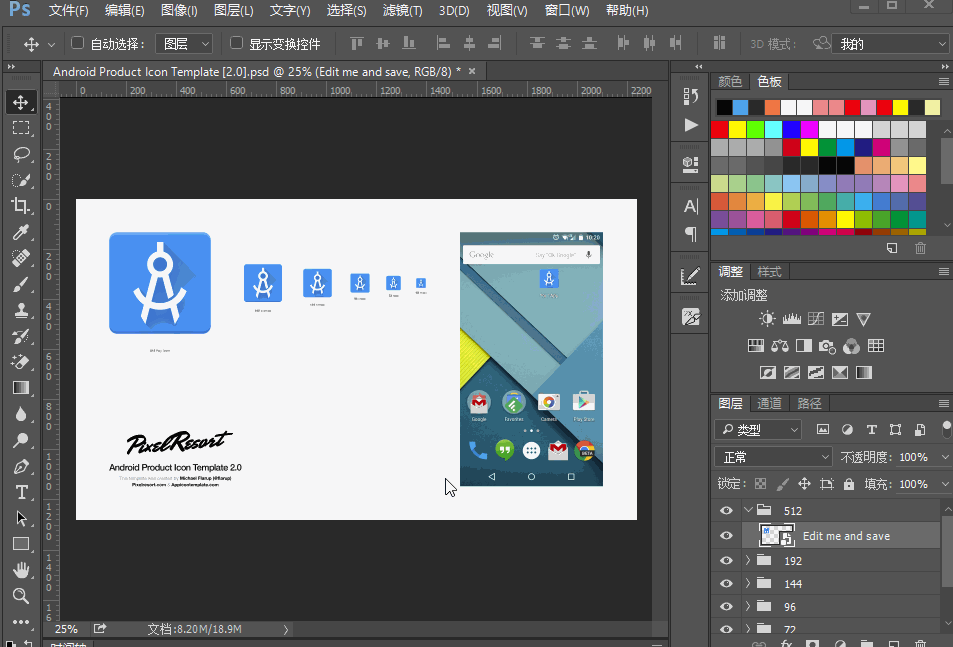This screenshot has height=647, width=953.
Task: Open the fill 100% dropdown arrow
Action: [x=944, y=484]
